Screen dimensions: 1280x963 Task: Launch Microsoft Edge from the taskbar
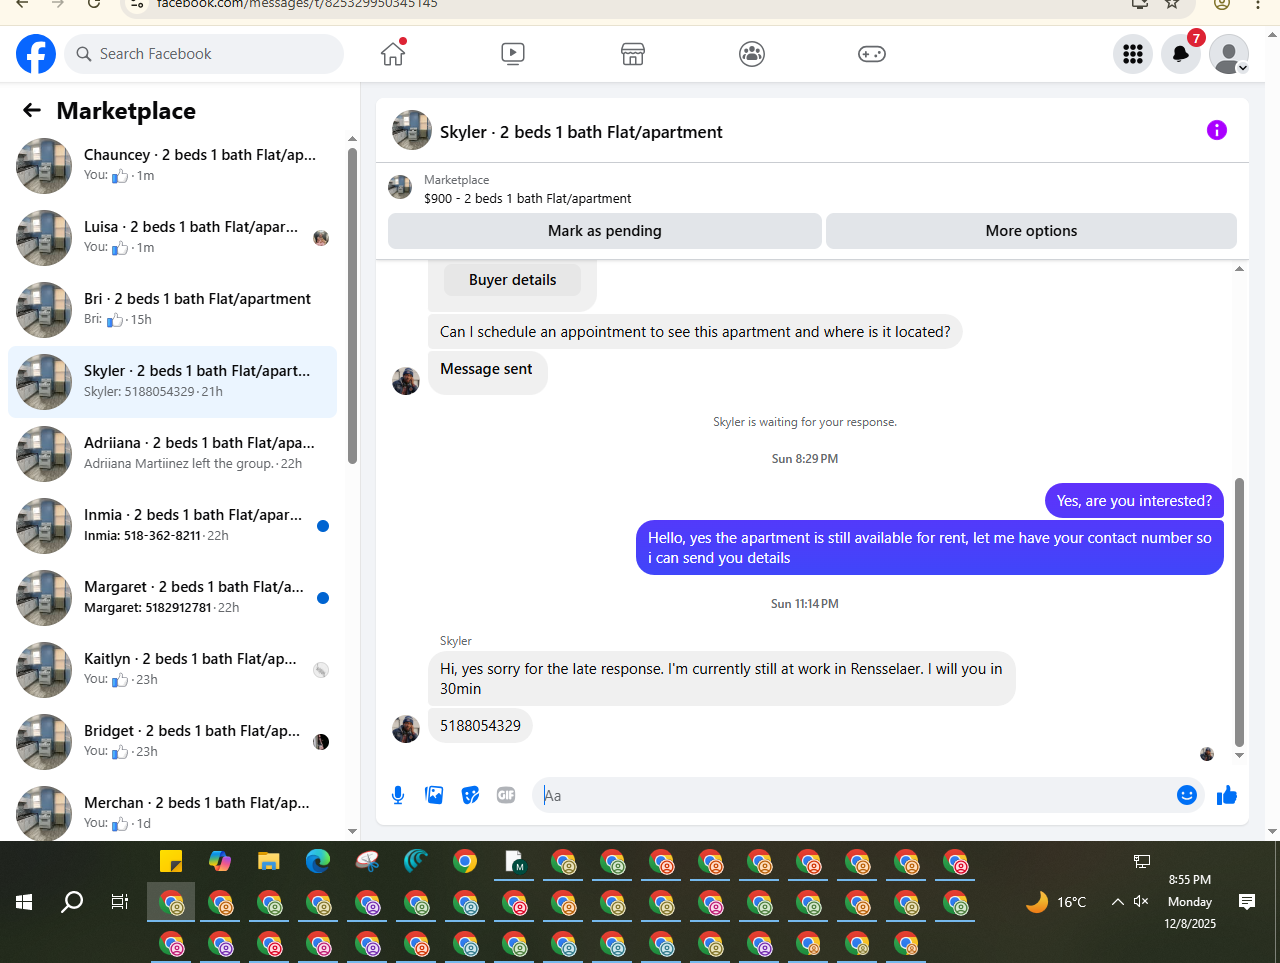(318, 861)
